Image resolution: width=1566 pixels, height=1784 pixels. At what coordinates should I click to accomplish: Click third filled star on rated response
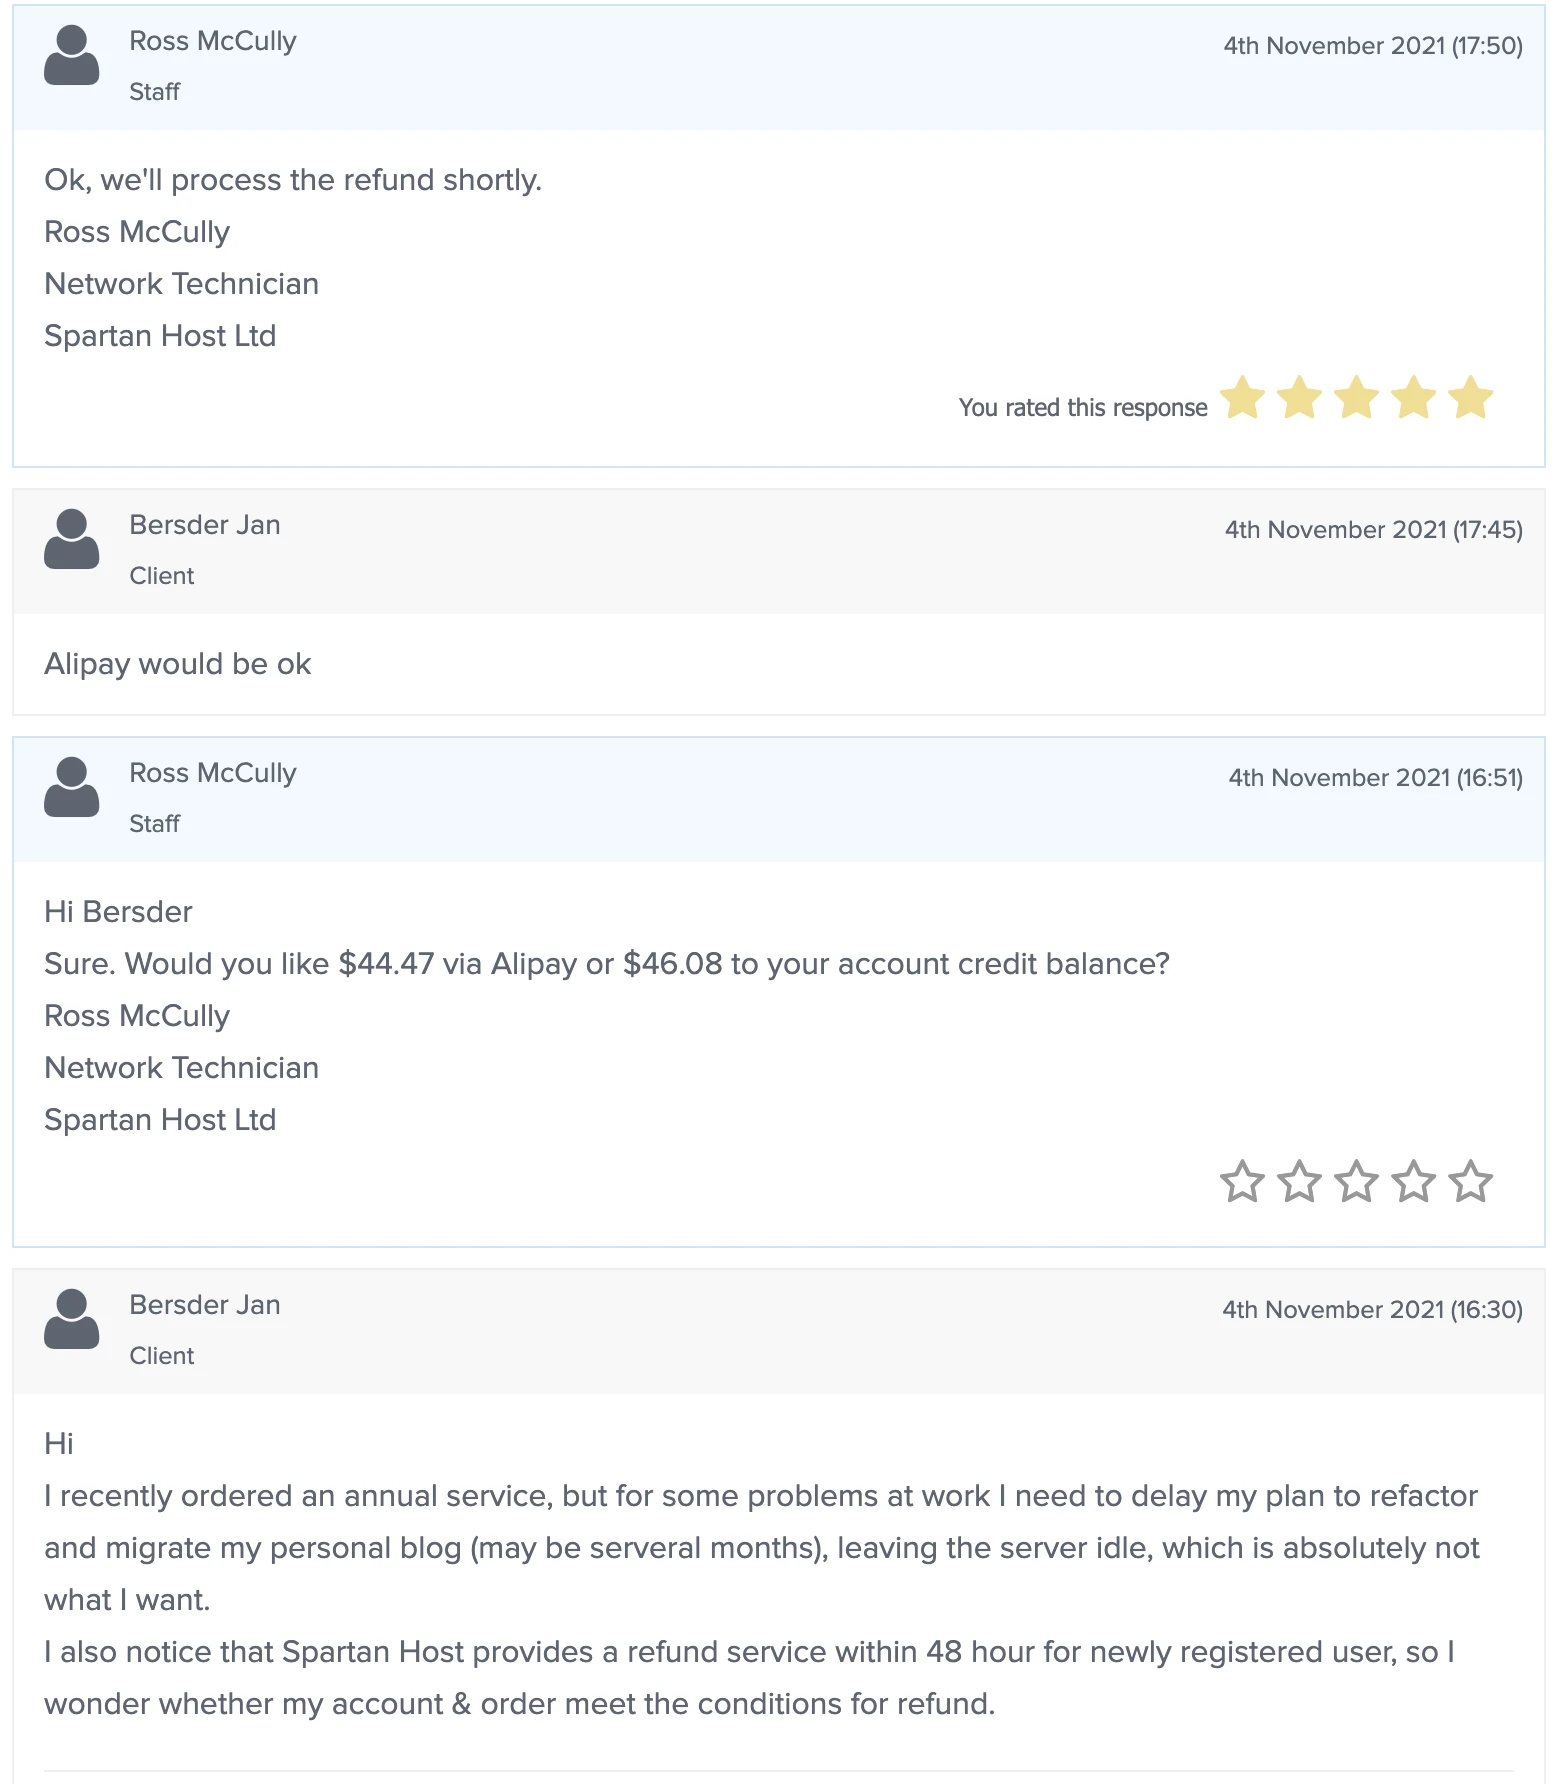click(1357, 397)
